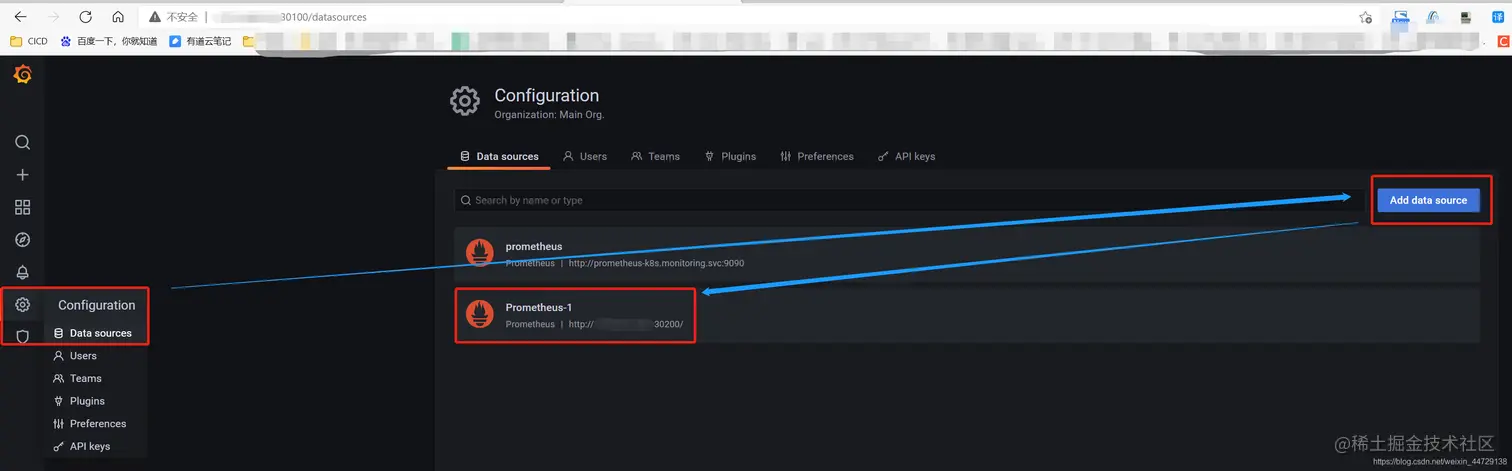1512x471 pixels.
Task: Select Users in the Configuration flyout menu
Action: pos(75,356)
